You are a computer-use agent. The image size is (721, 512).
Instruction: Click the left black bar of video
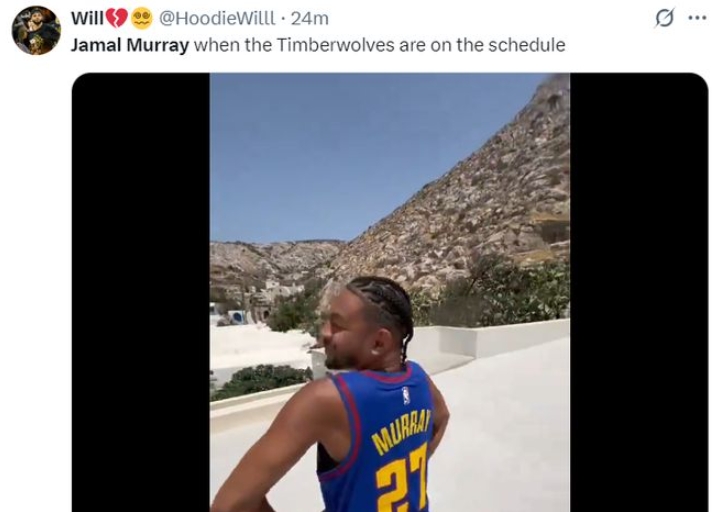[x=141, y=293]
